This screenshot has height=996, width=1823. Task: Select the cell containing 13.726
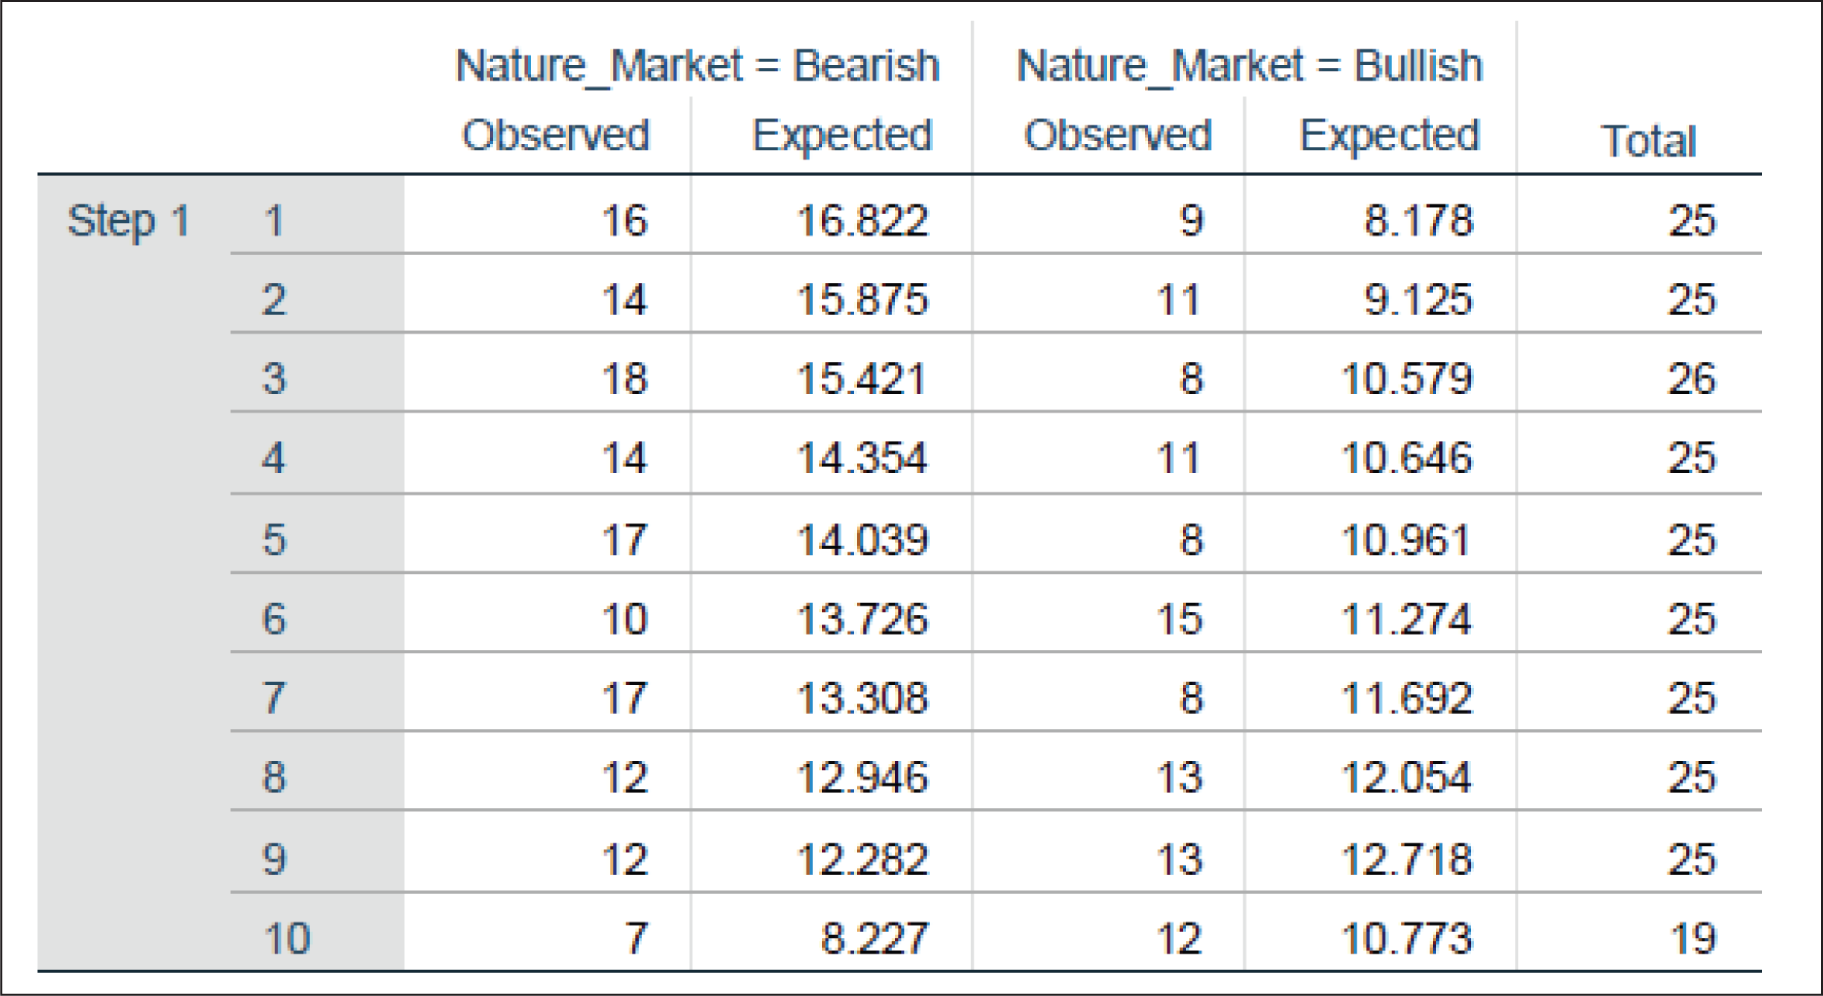point(862,619)
